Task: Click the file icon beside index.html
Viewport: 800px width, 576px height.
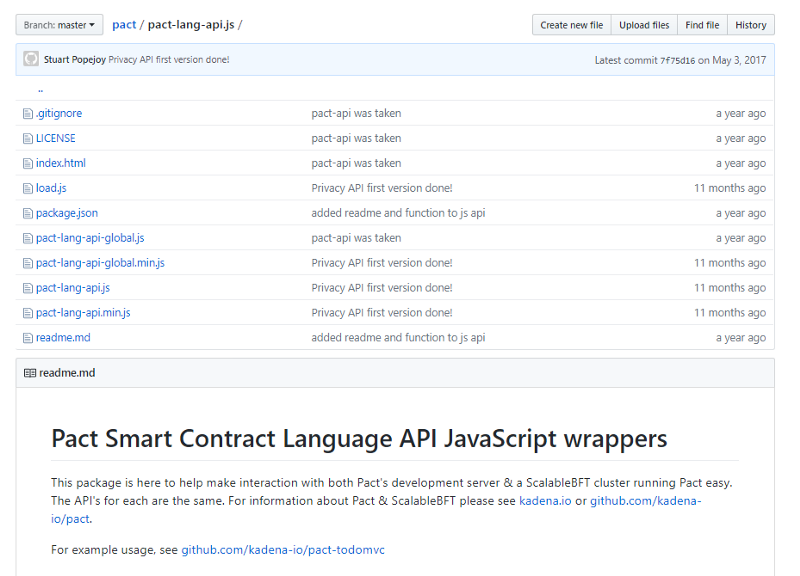Action: pyautogui.click(x=28, y=164)
